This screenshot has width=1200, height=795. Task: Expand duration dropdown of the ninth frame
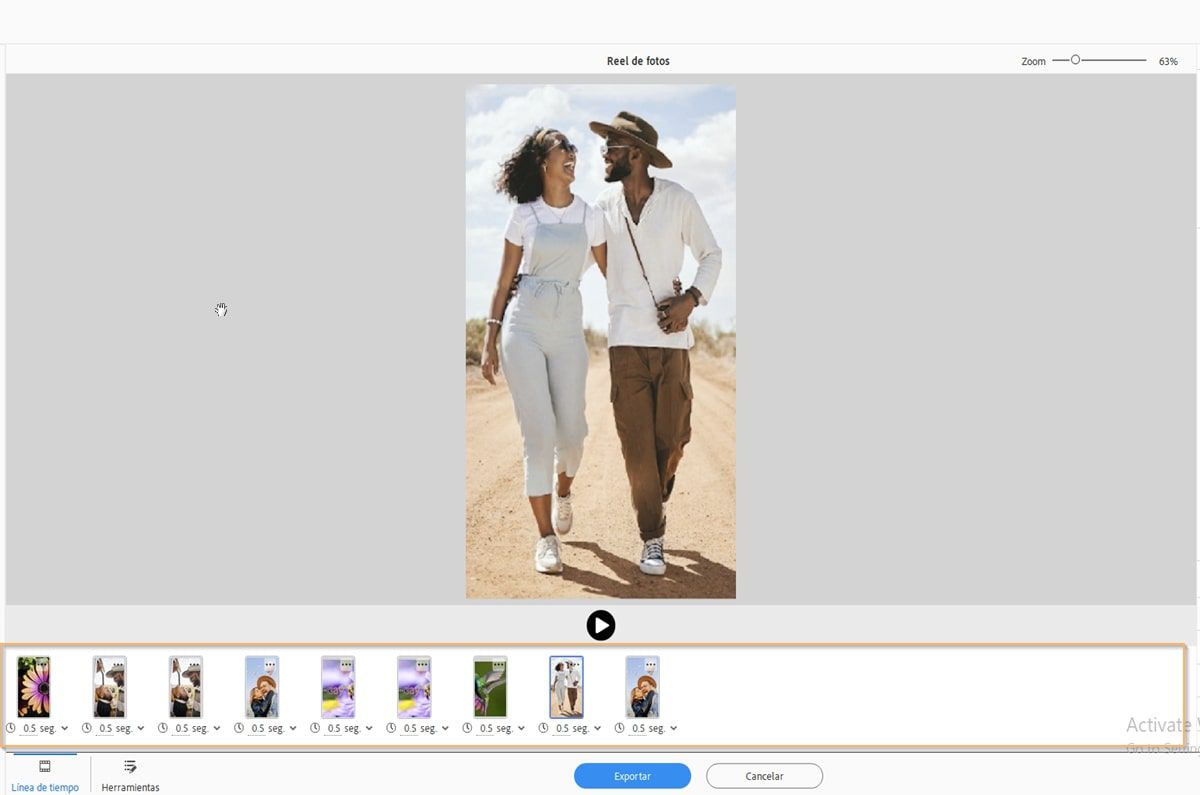pos(673,729)
